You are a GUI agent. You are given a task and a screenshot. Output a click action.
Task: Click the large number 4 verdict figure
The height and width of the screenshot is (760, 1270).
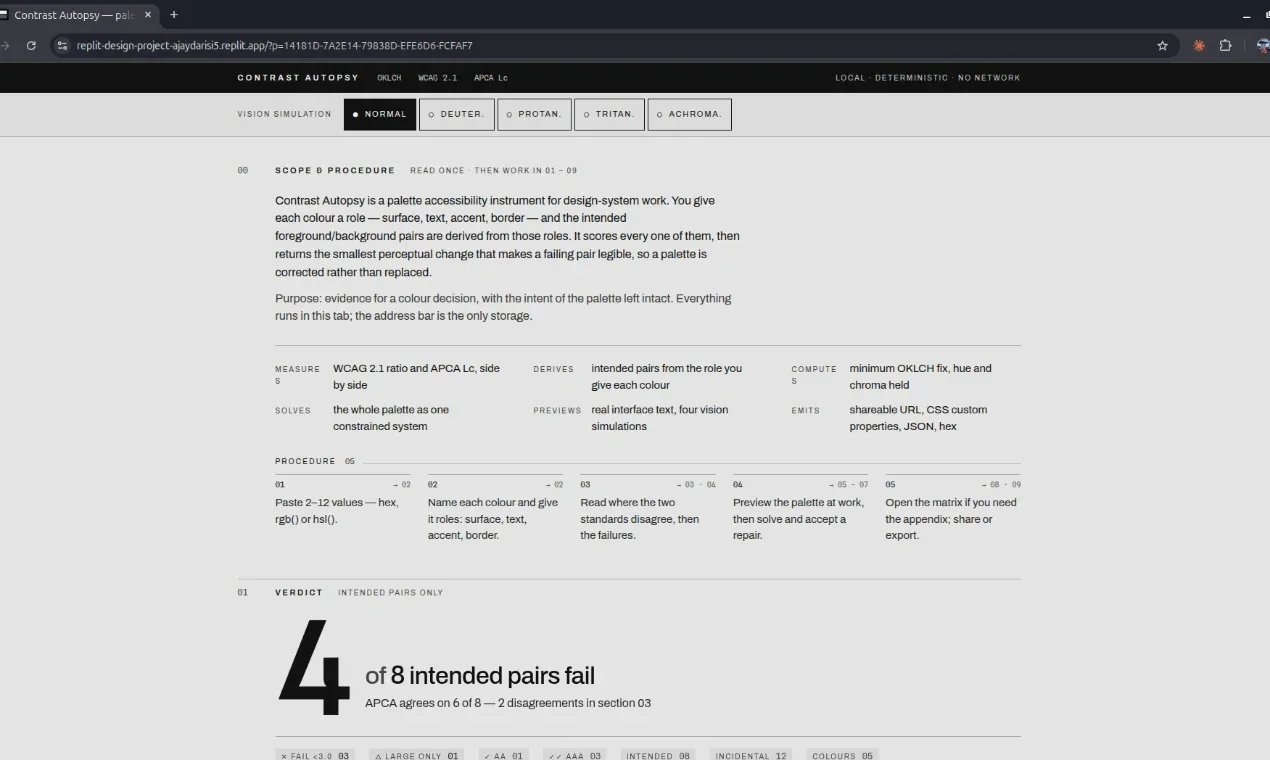314,668
